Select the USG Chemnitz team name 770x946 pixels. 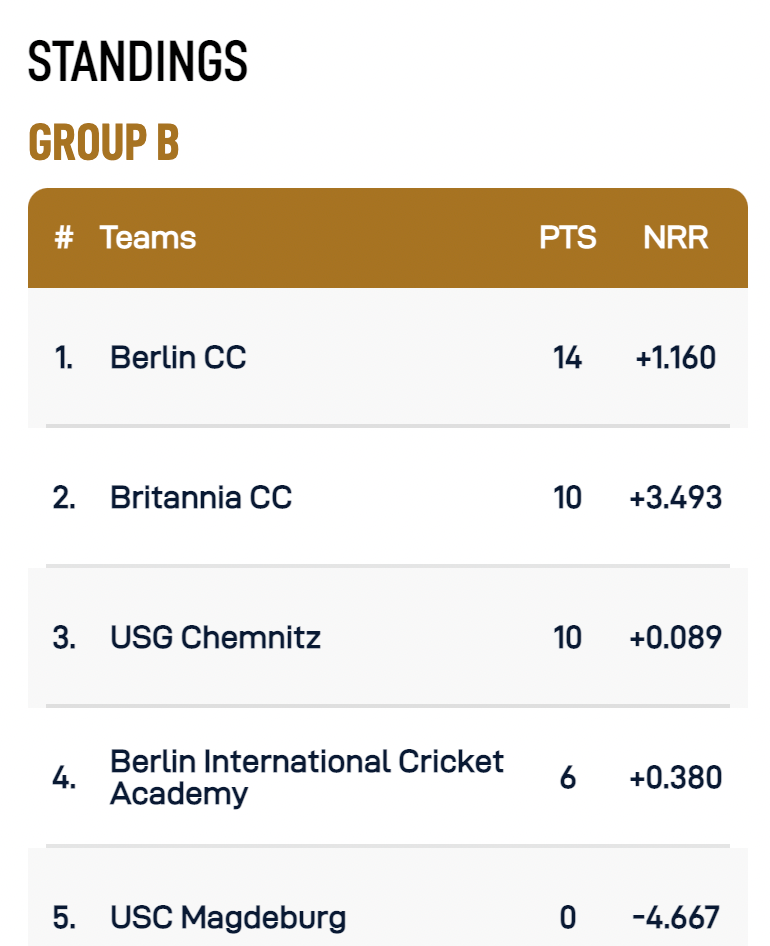click(x=215, y=637)
